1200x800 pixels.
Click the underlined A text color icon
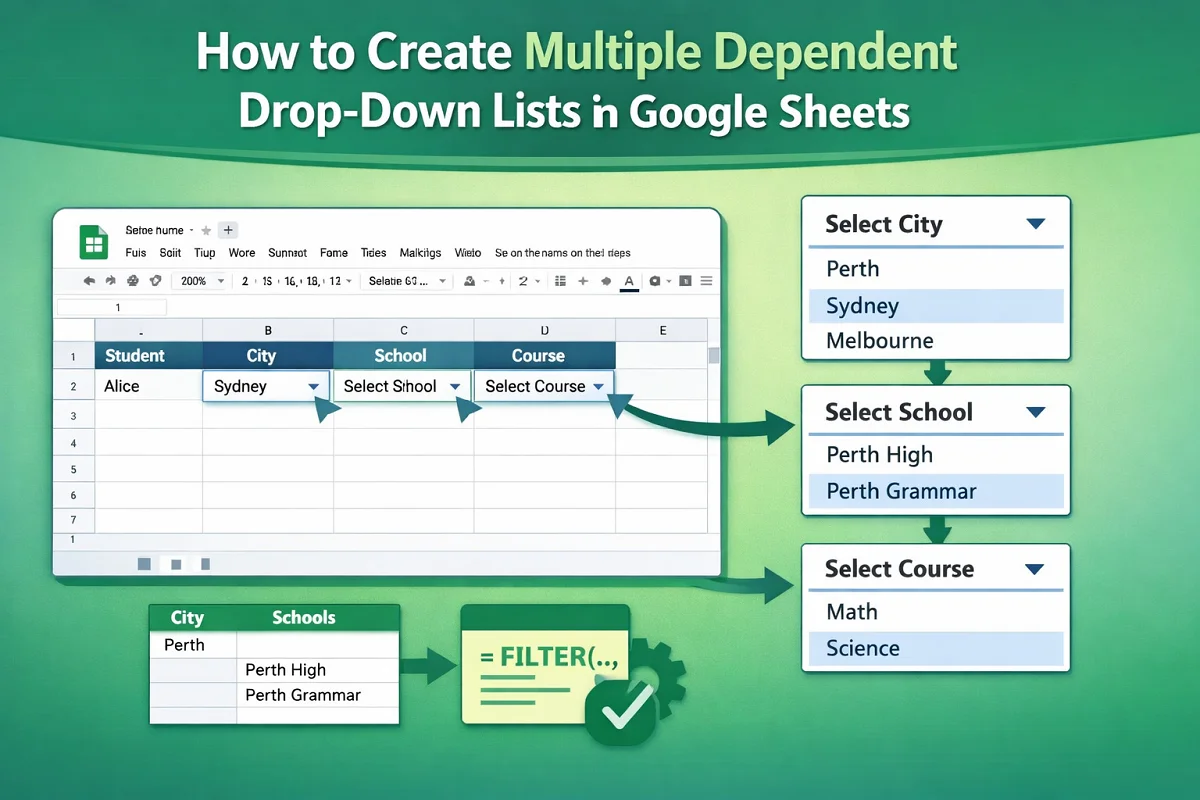tap(629, 282)
